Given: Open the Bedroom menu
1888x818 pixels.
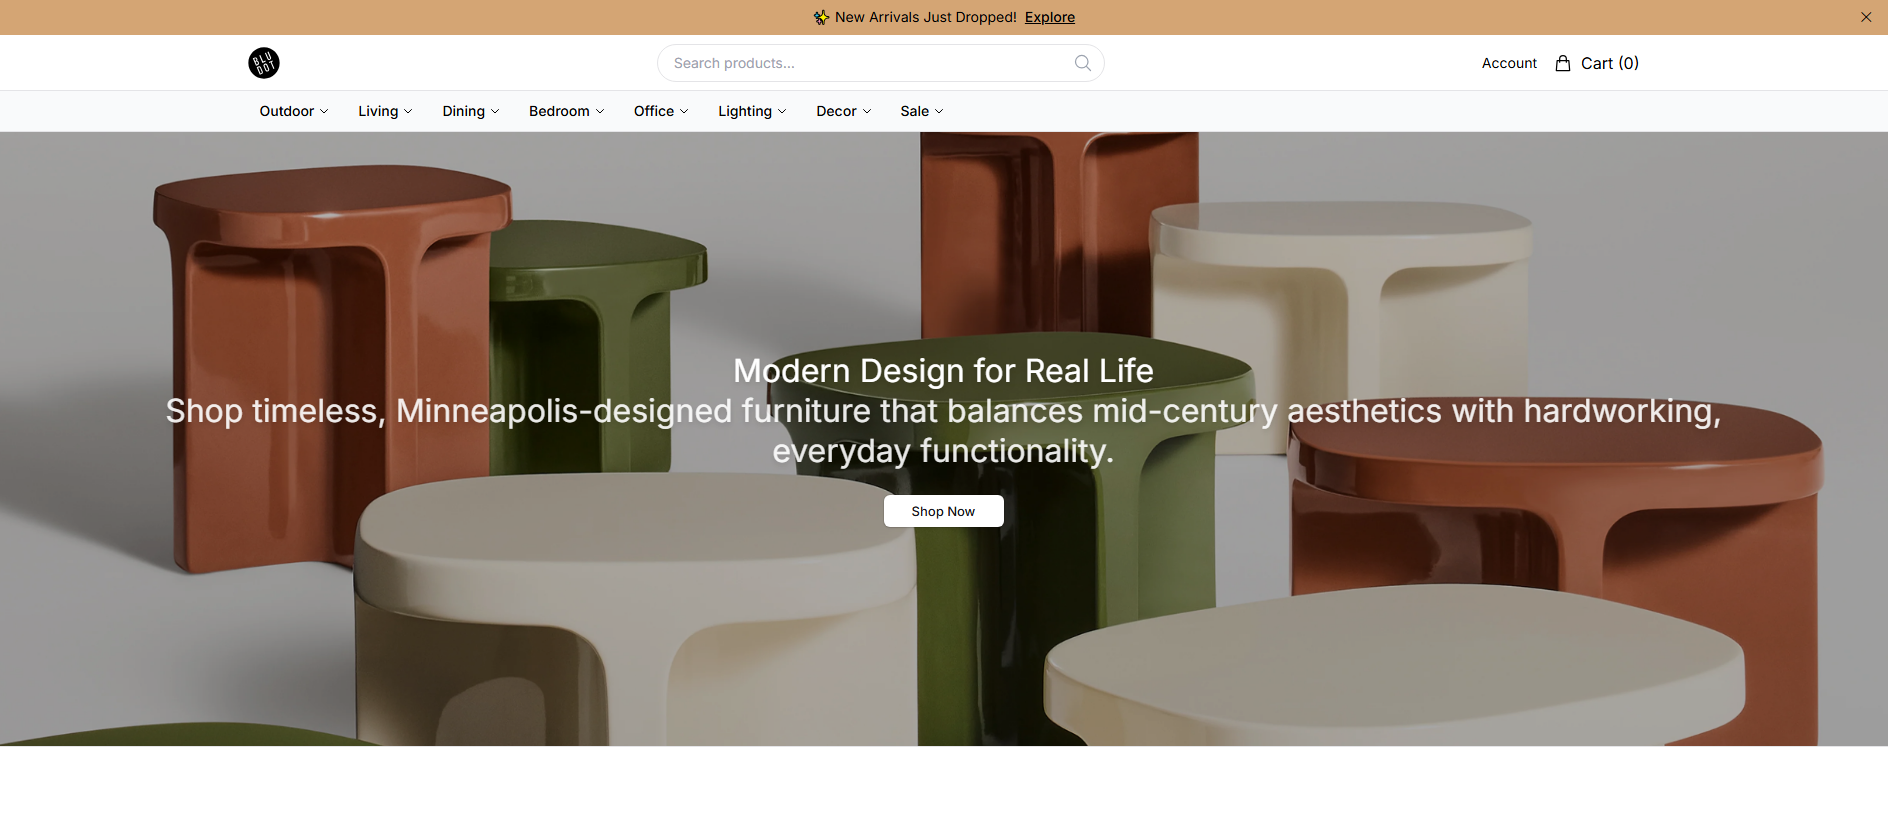Looking at the screenshot, I should tap(567, 111).
